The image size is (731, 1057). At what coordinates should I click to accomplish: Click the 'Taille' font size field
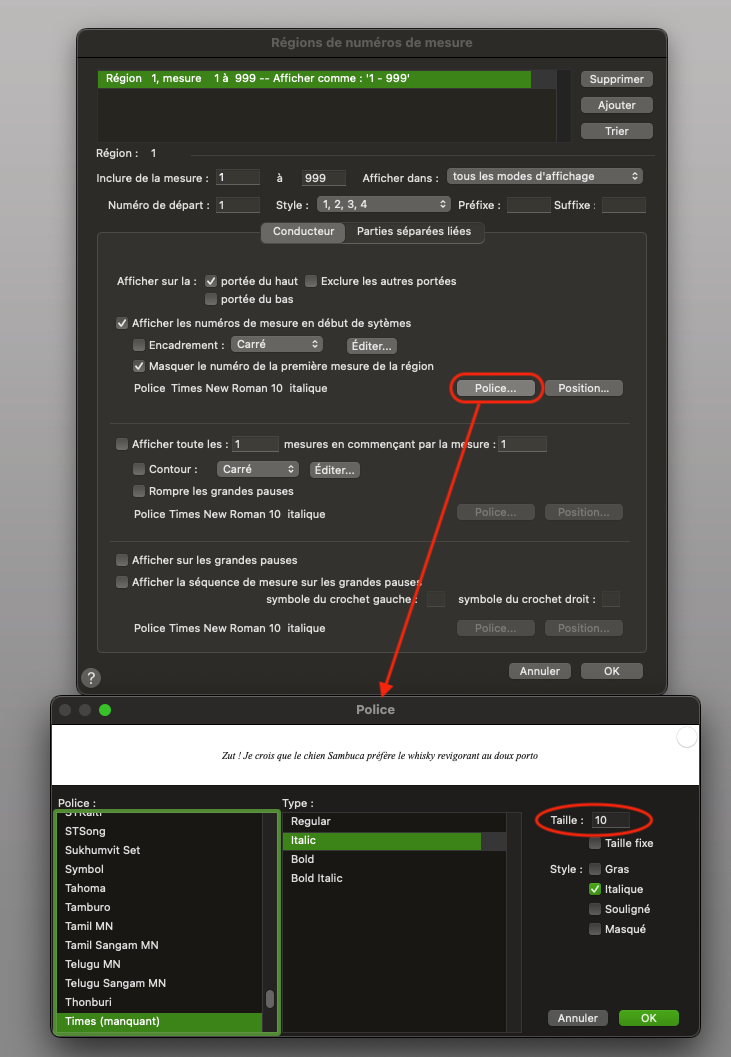[x=610, y=820]
